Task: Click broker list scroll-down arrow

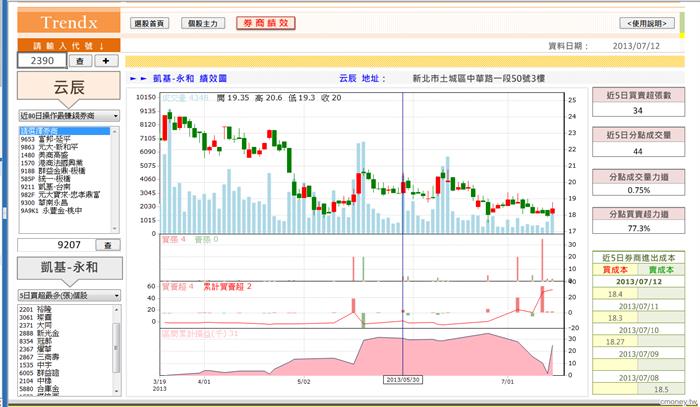Action: (115, 228)
